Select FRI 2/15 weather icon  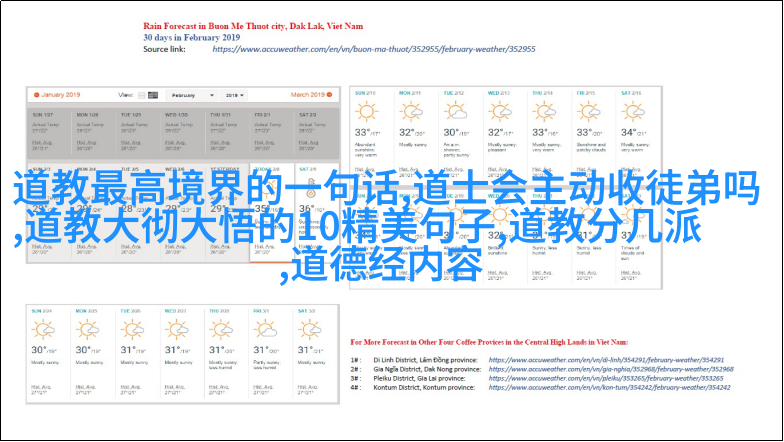click(588, 112)
